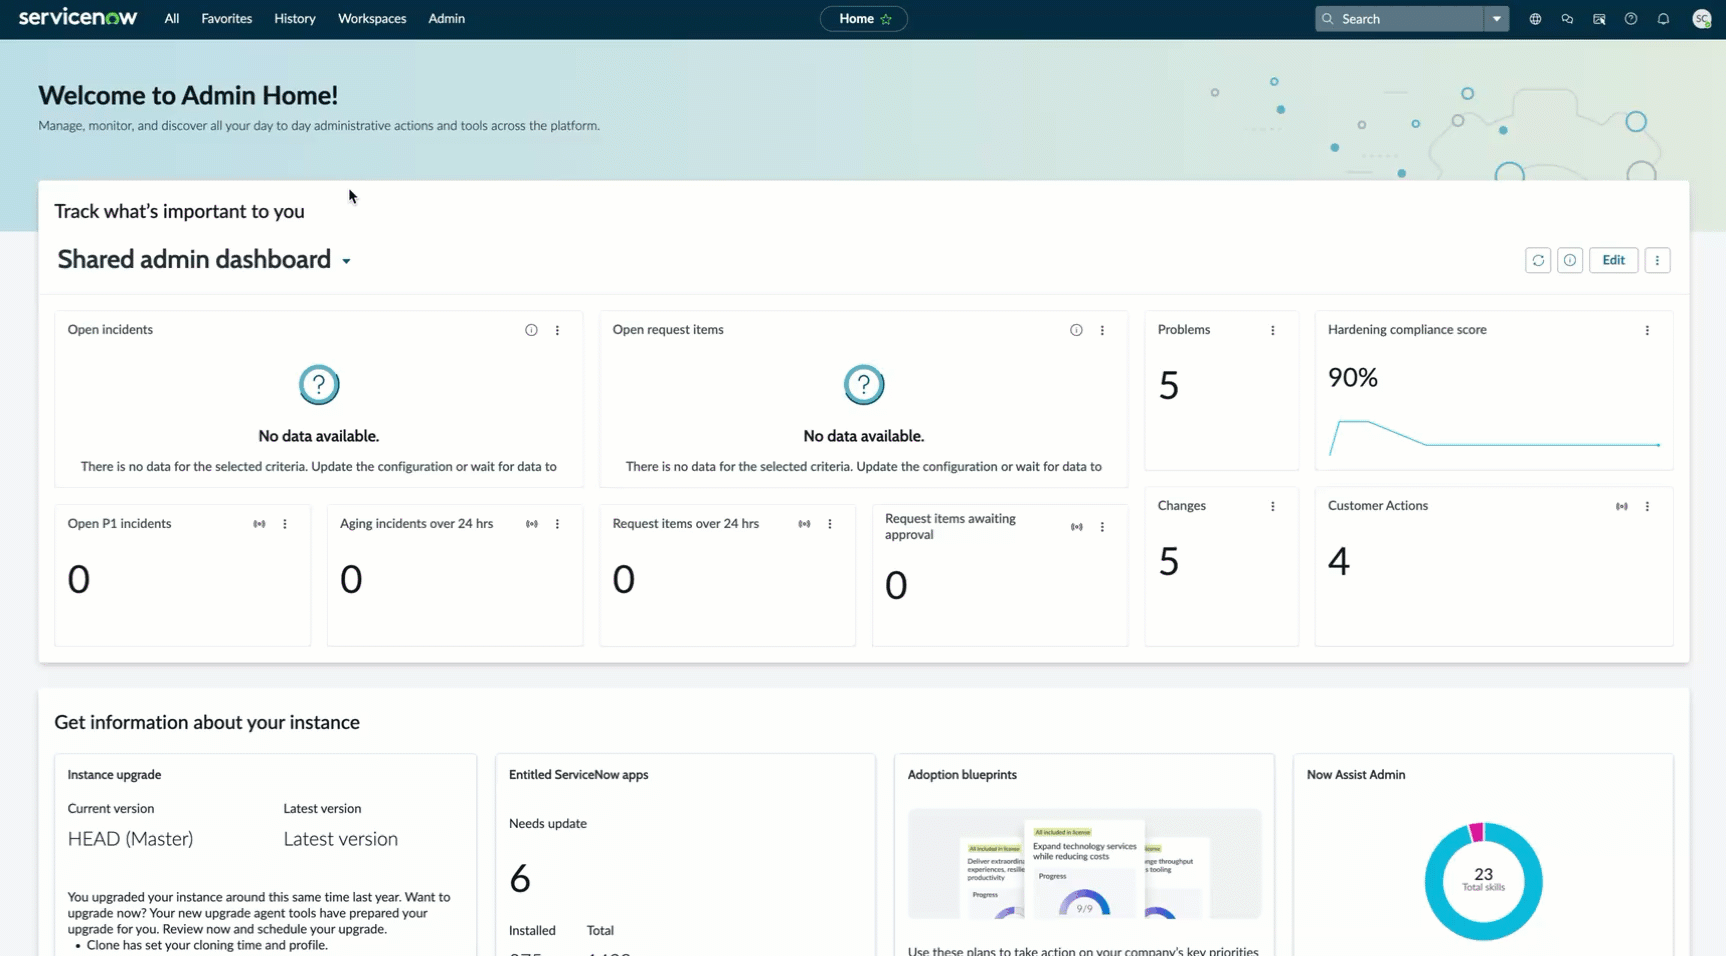Viewport: 1726px width, 956px height.
Task: Click the Edit dashboard button
Action: 1614,260
